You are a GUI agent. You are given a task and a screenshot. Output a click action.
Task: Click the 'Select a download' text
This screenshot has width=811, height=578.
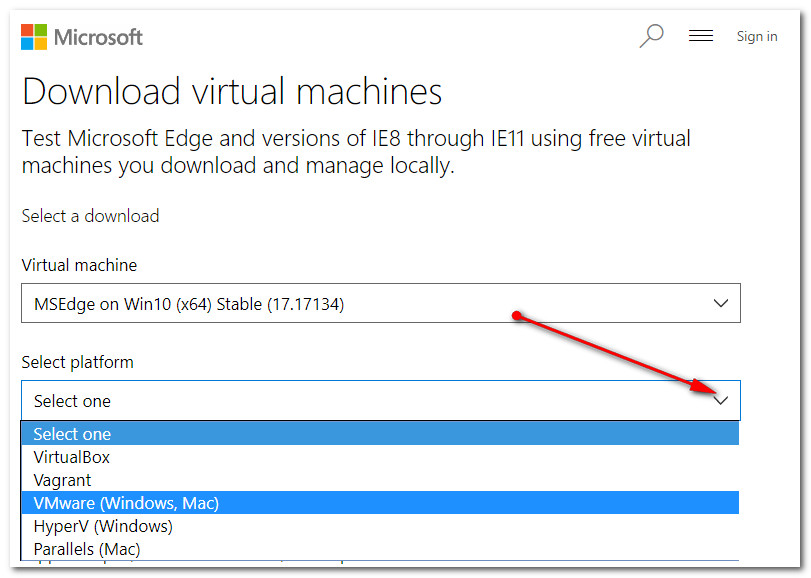pyautogui.click(x=91, y=216)
